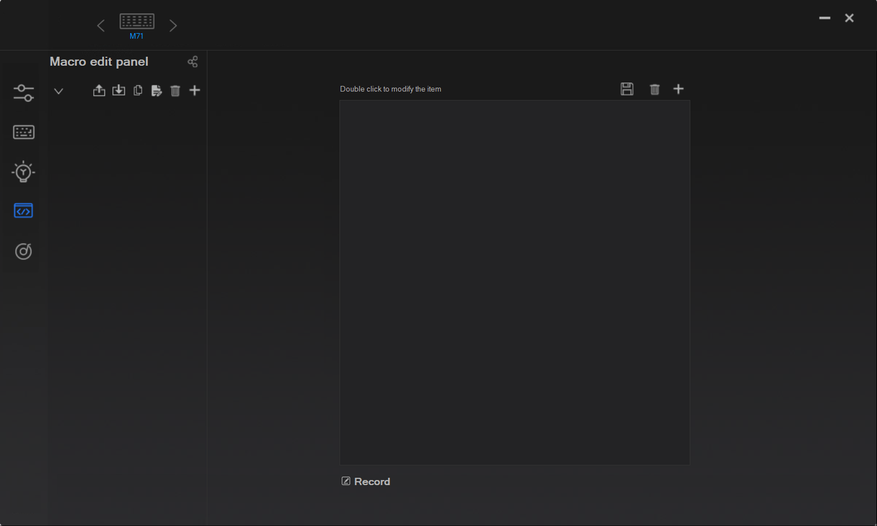Add new macro with left panel plus
This screenshot has width=877, height=526.
click(x=195, y=90)
